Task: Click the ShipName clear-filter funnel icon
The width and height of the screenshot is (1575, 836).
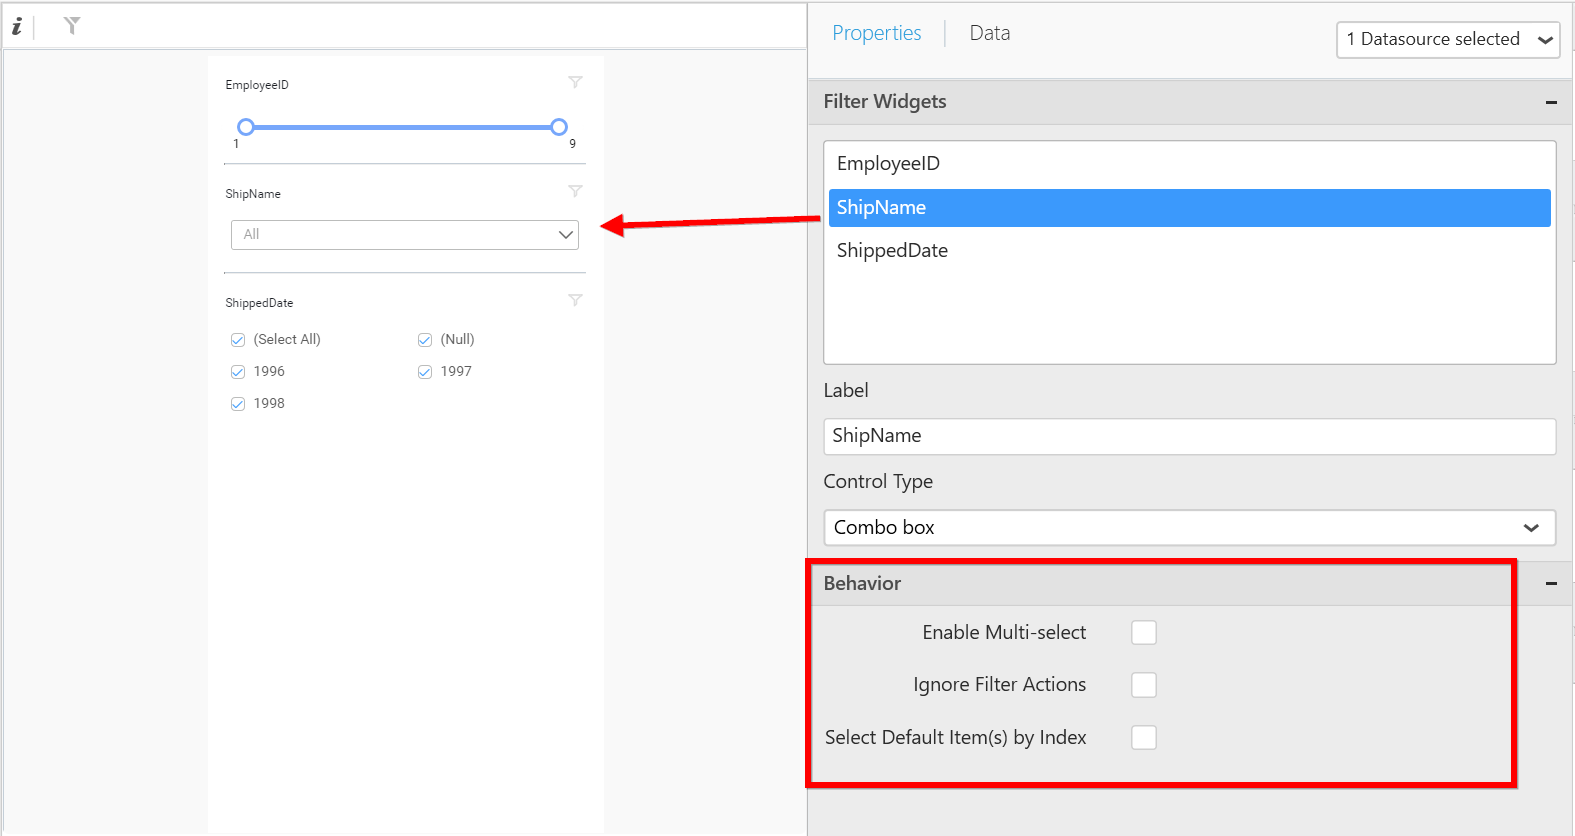Action: coord(575,191)
